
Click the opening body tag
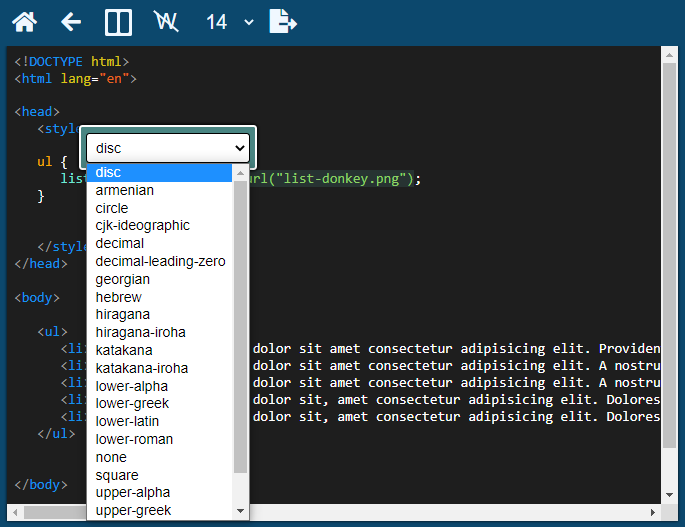[37, 298]
